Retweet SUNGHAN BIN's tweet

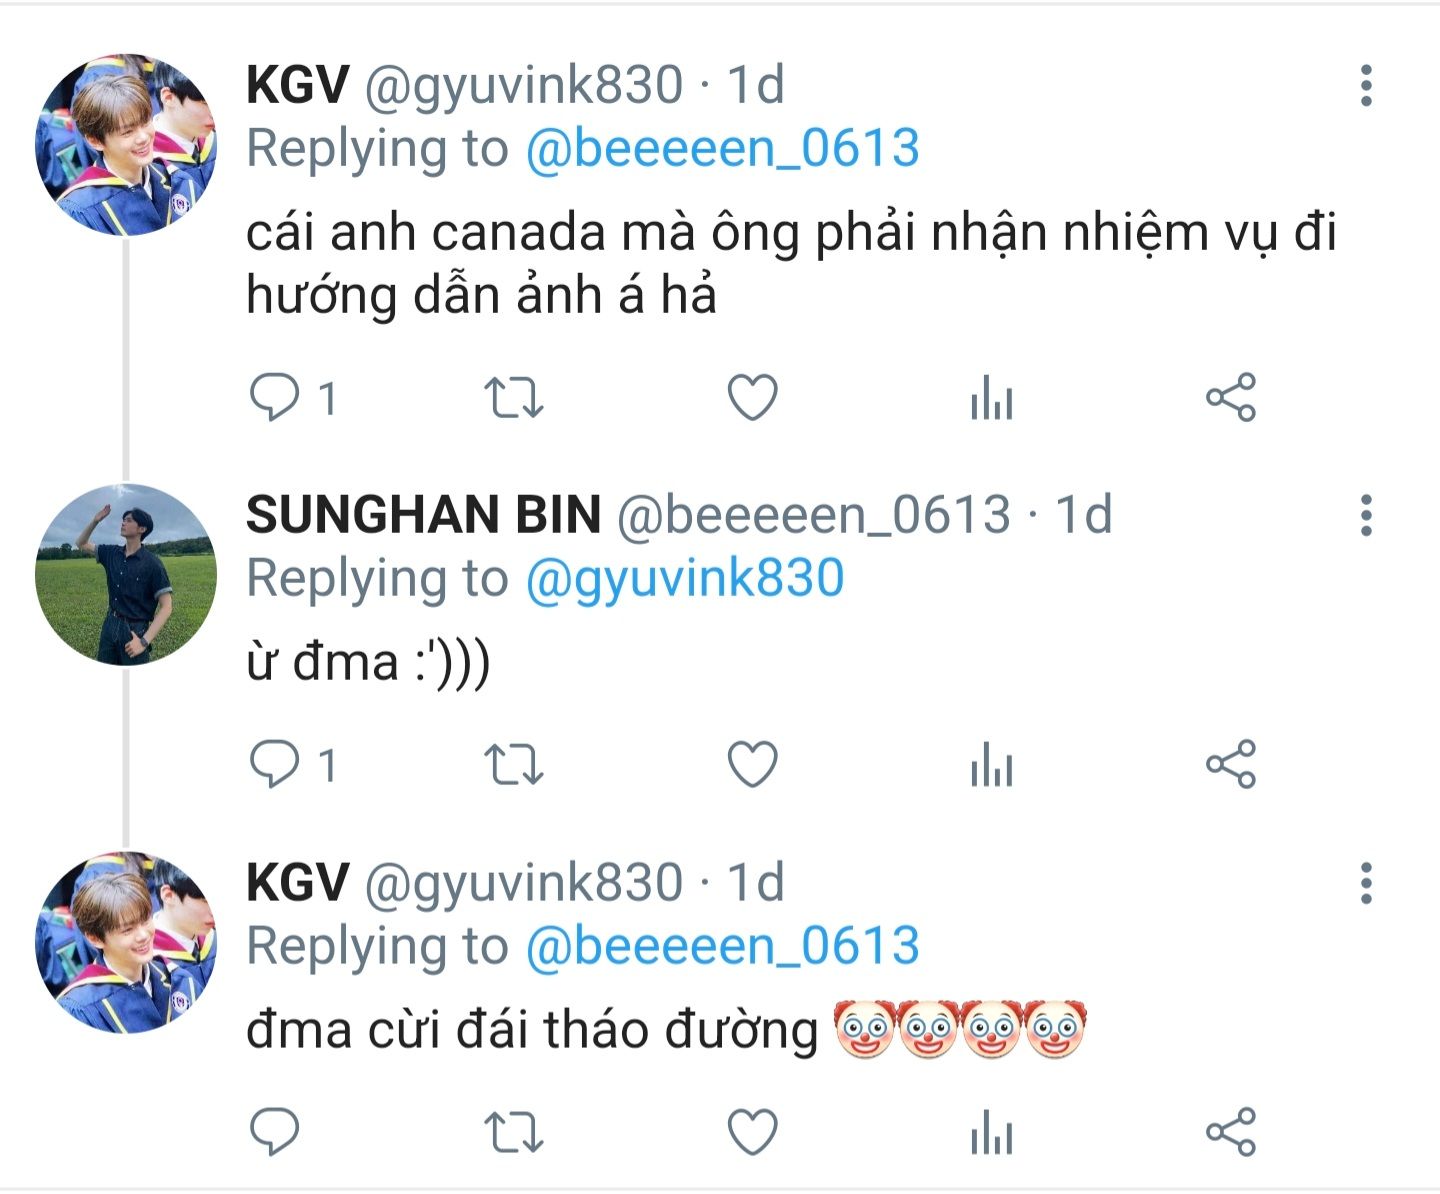tap(514, 765)
